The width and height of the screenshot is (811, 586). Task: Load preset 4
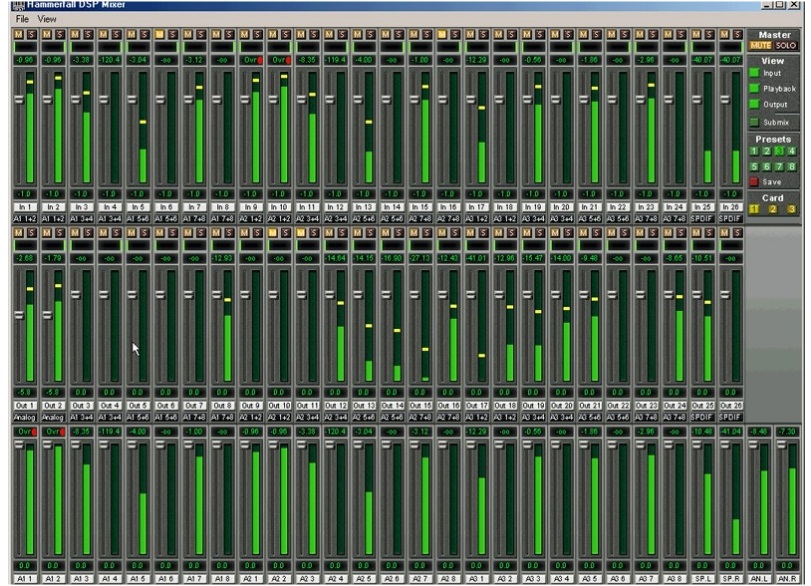coord(792,152)
